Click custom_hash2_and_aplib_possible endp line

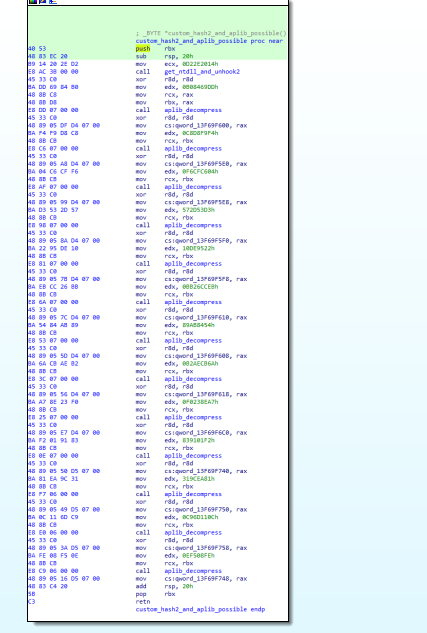click(200, 609)
